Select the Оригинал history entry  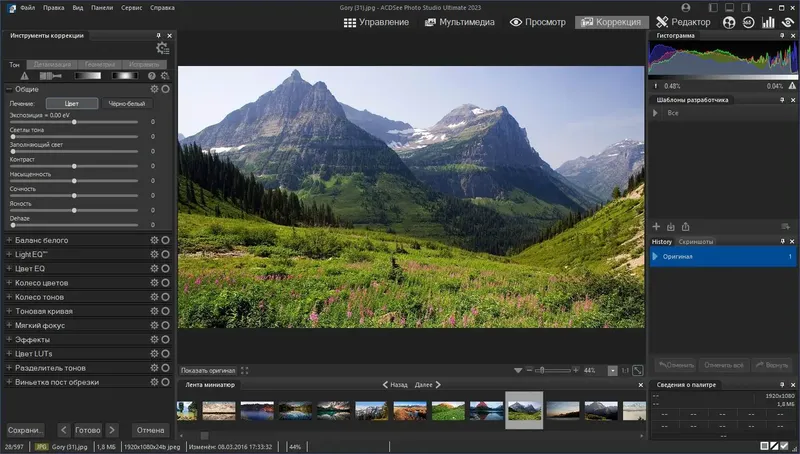click(723, 257)
